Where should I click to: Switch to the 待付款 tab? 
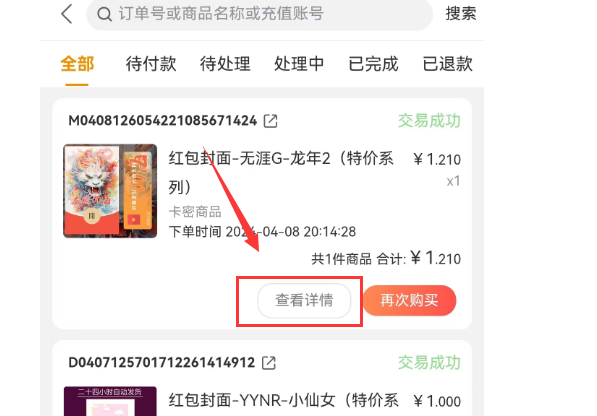tap(151, 64)
